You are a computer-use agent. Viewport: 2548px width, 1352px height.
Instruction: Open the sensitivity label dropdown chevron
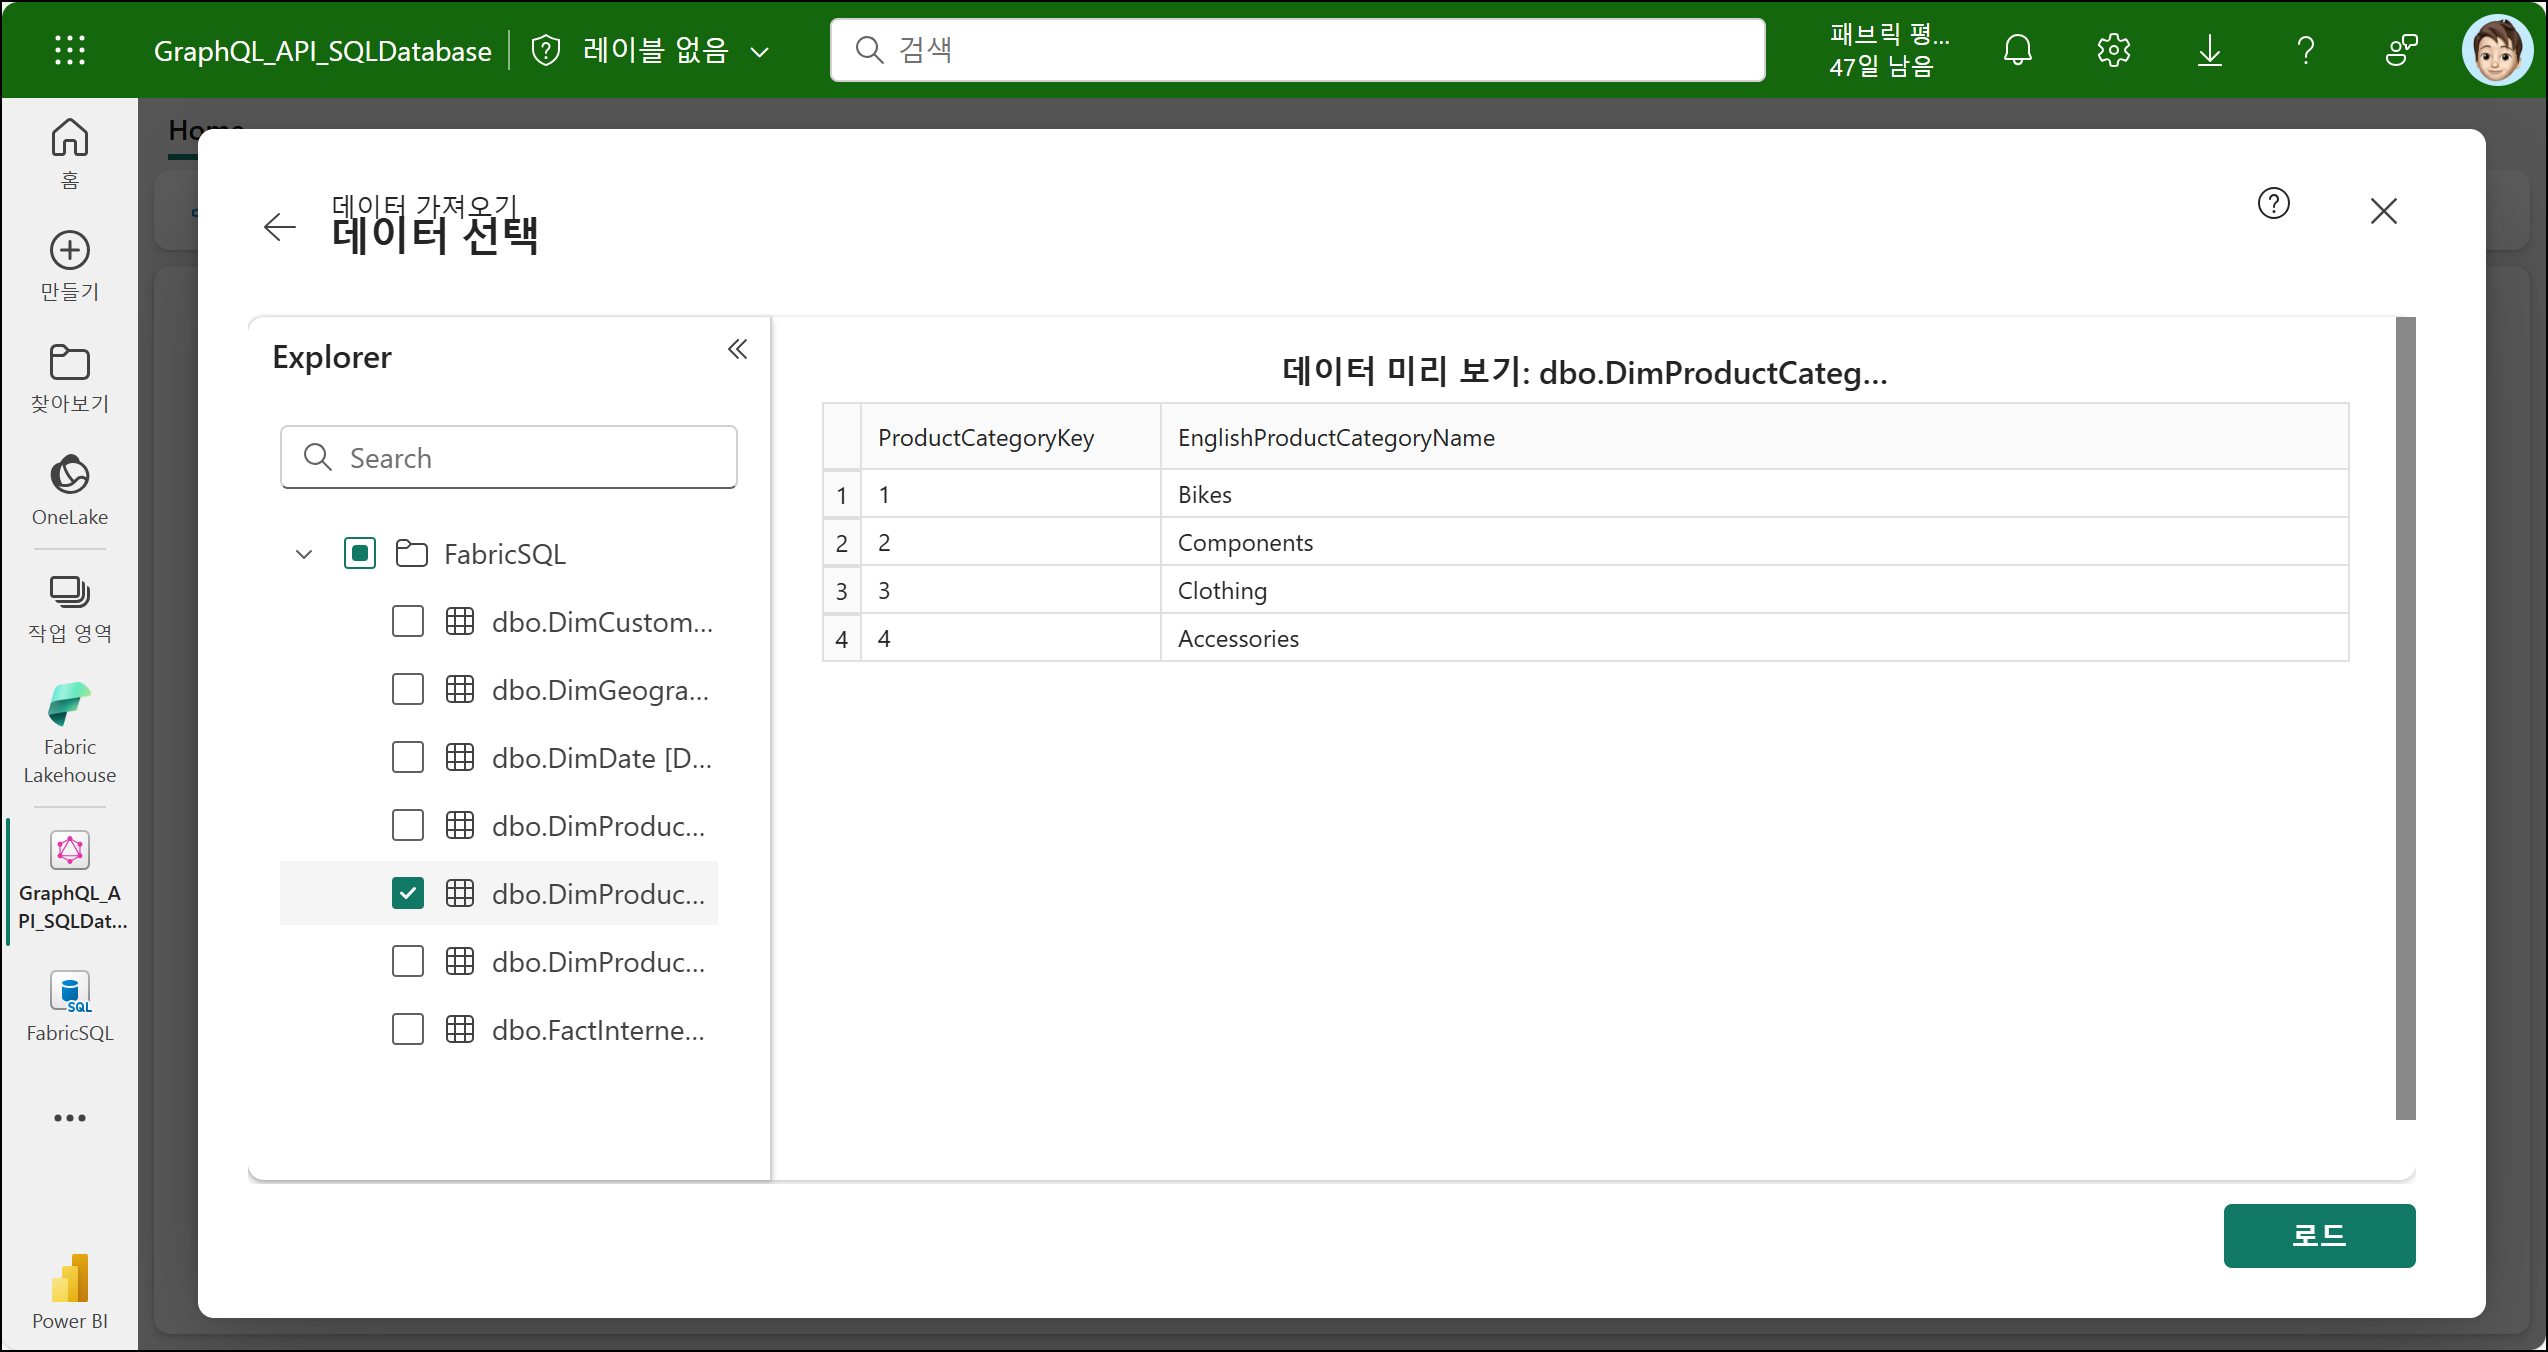pyautogui.click(x=760, y=52)
